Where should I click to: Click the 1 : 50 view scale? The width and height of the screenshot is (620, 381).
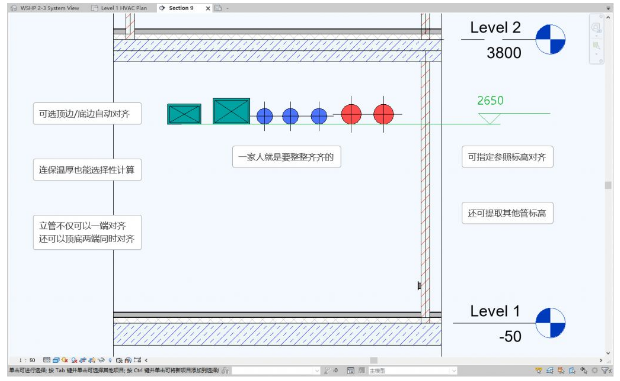coord(27,360)
